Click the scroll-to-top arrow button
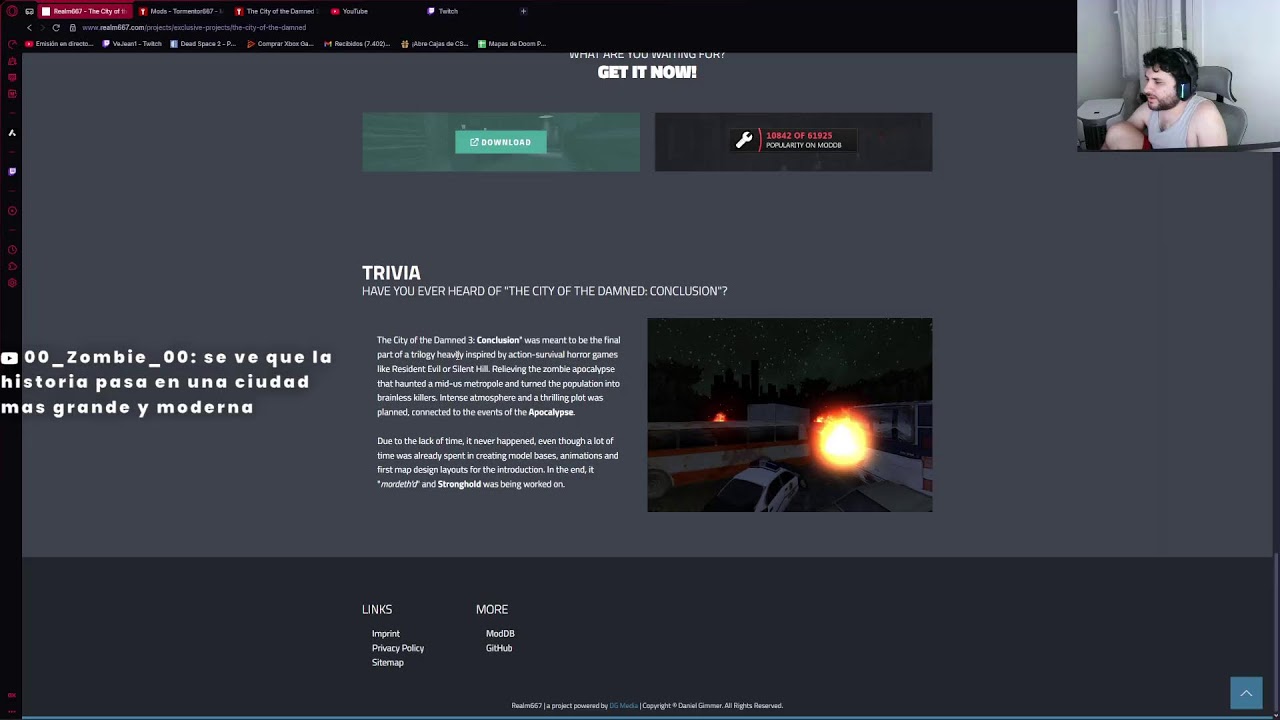Image resolution: width=1280 pixels, height=720 pixels. (1246, 693)
